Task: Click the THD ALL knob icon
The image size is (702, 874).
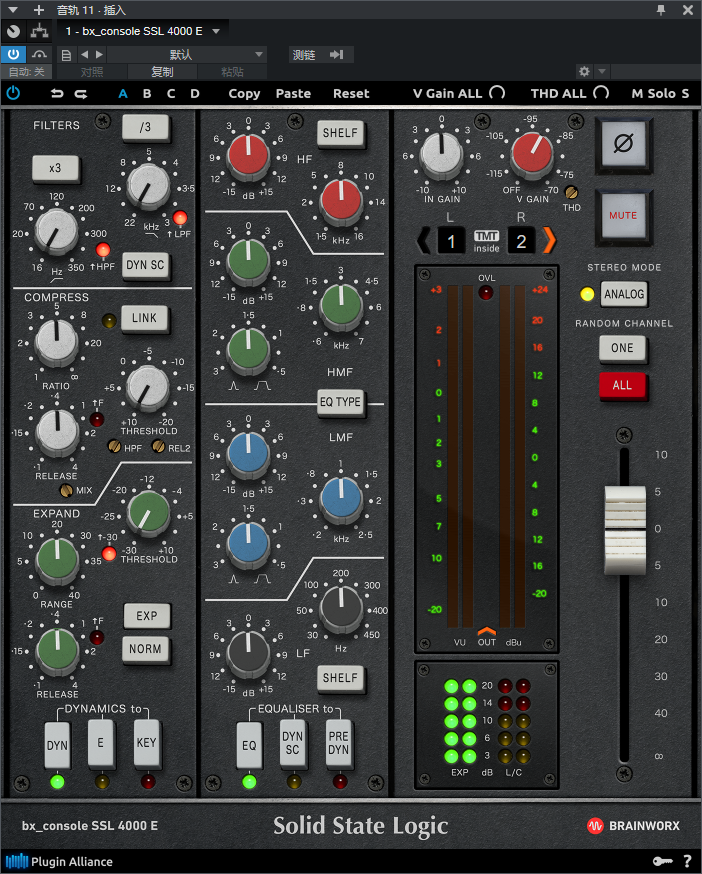Action: coord(601,93)
